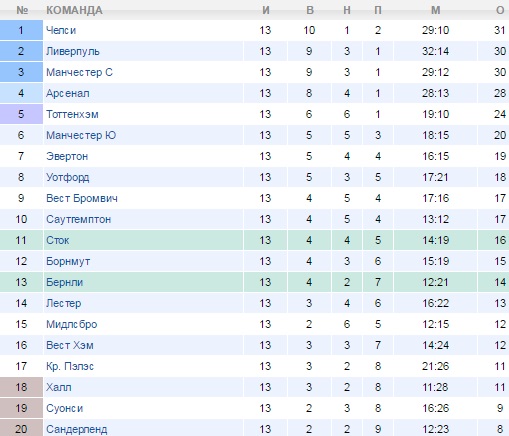Click the highlighted Бернли team link
This screenshot has height=436, width=509.
[64, 282]
